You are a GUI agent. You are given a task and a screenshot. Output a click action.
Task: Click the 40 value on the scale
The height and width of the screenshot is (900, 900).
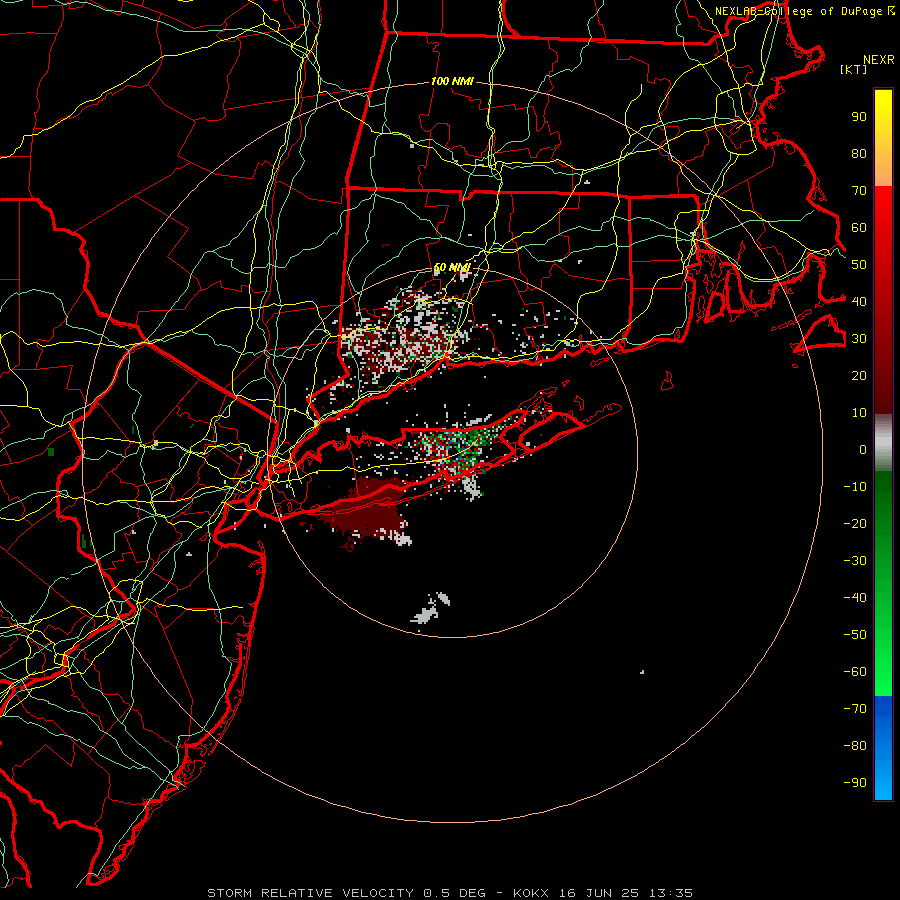pyautogui.click(x=859, y=302)
